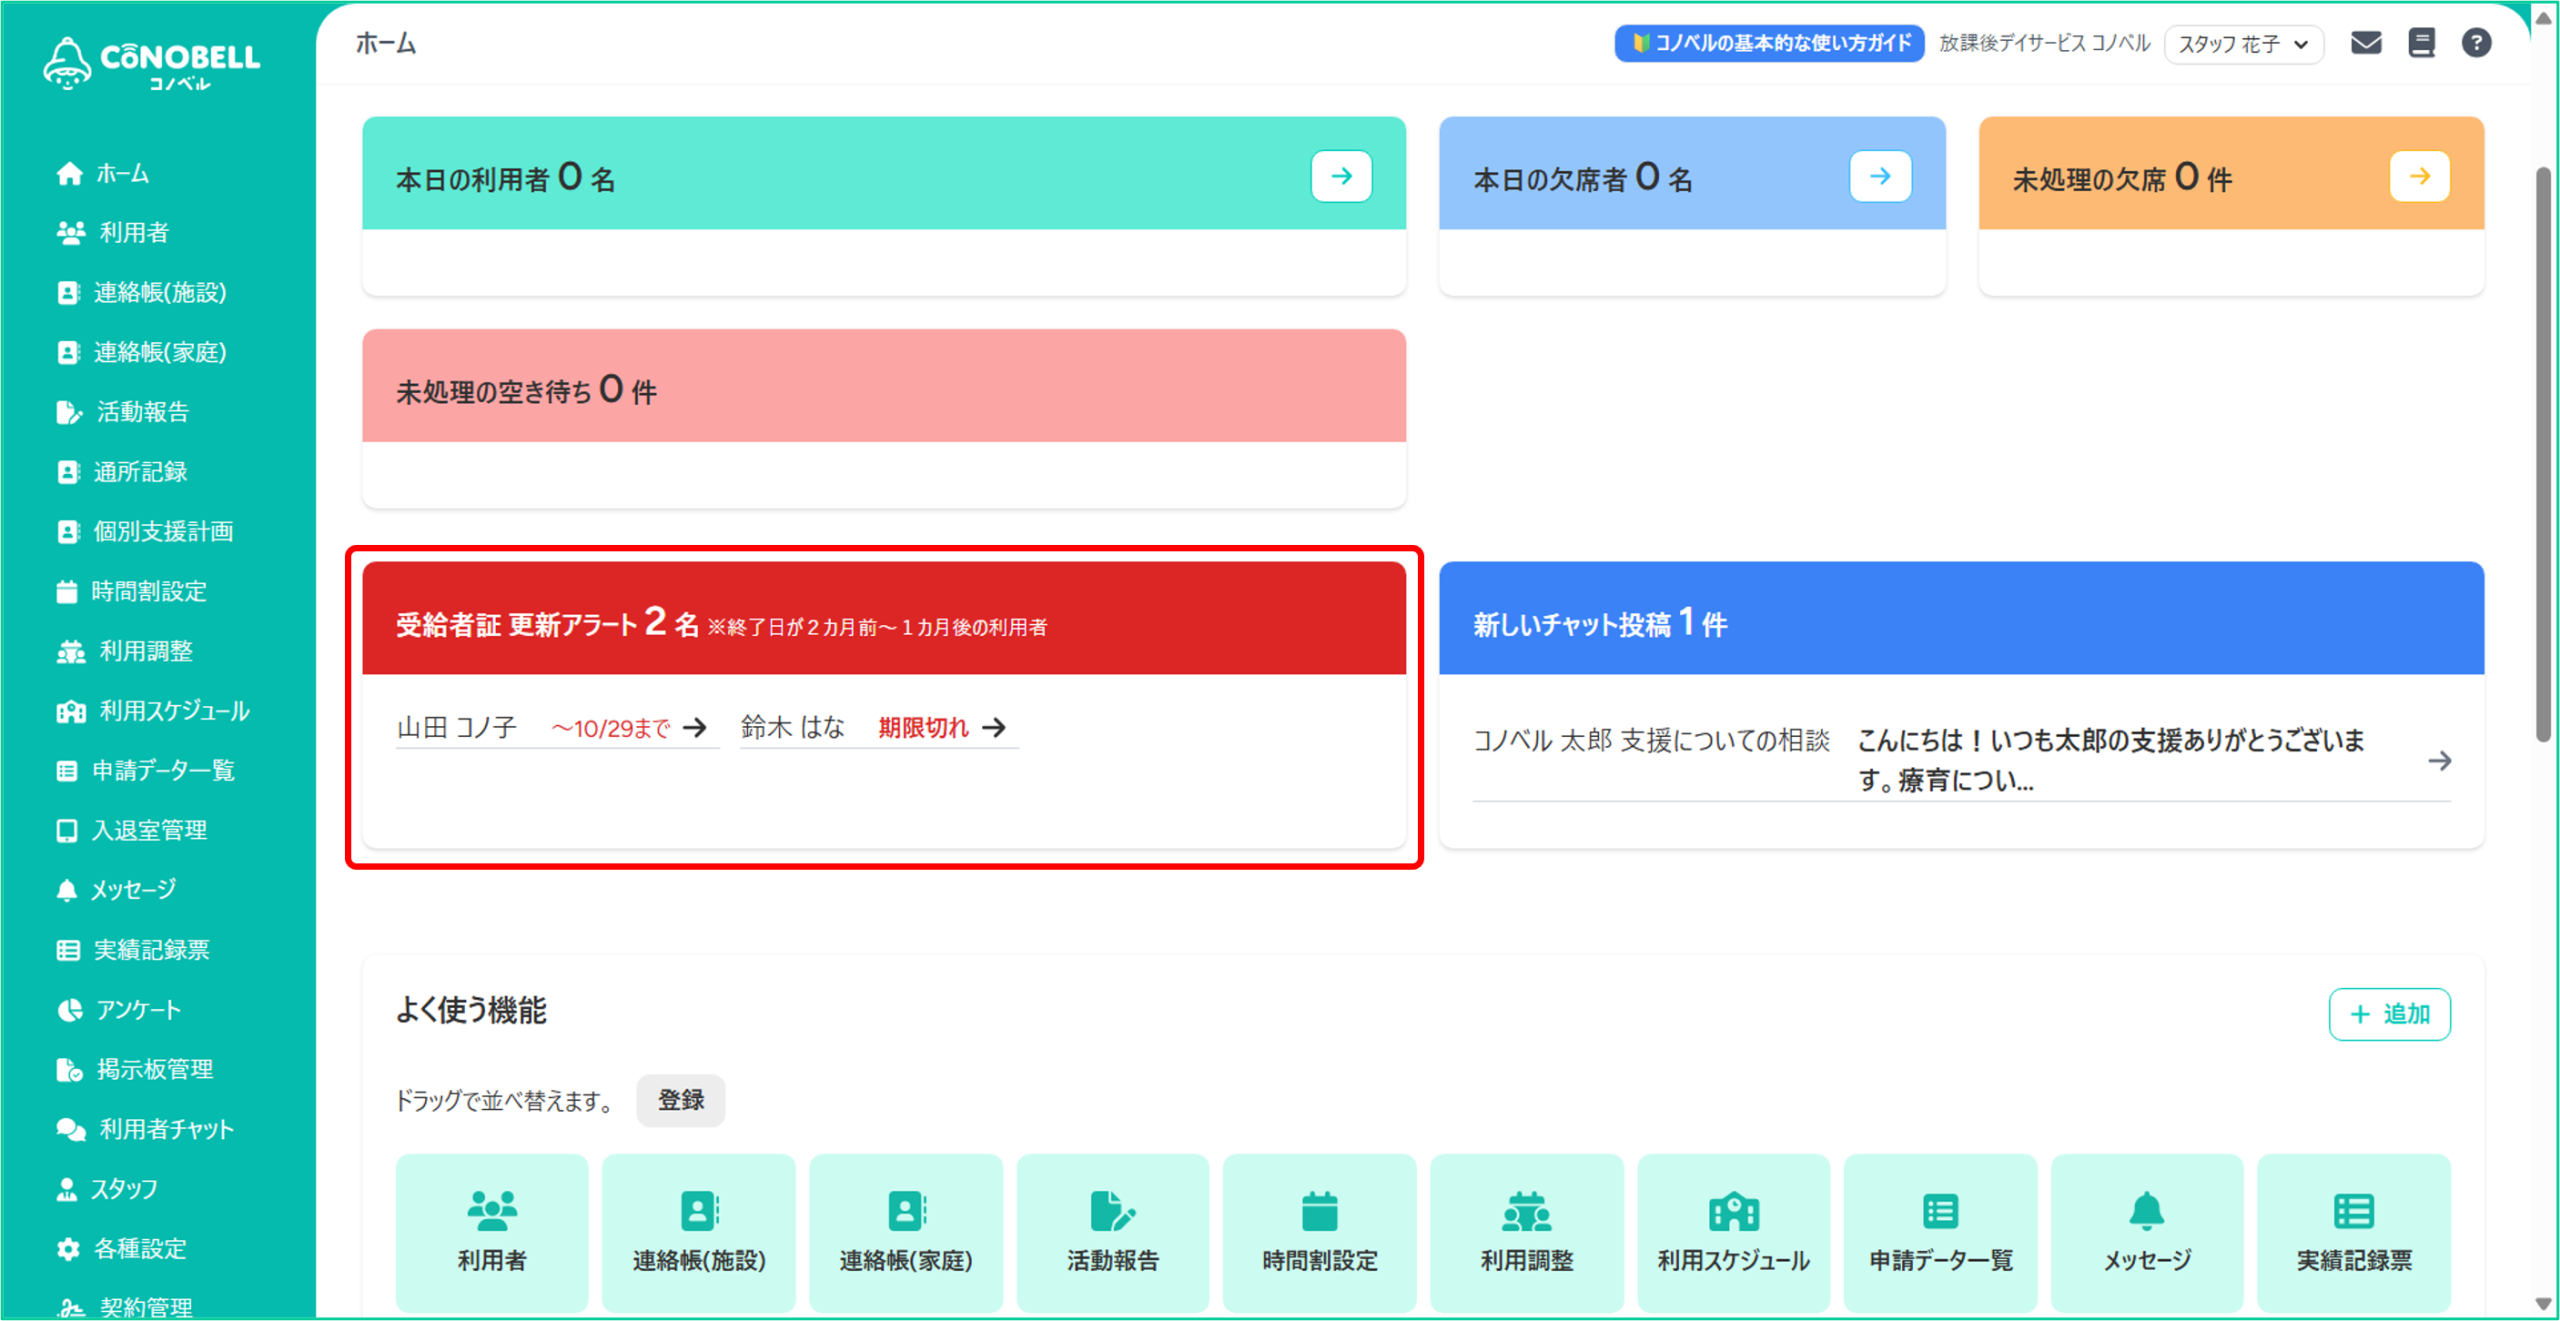
Task: Open 実績記録票 shortcut tile icon
Action: [x=2353, y=1211]
